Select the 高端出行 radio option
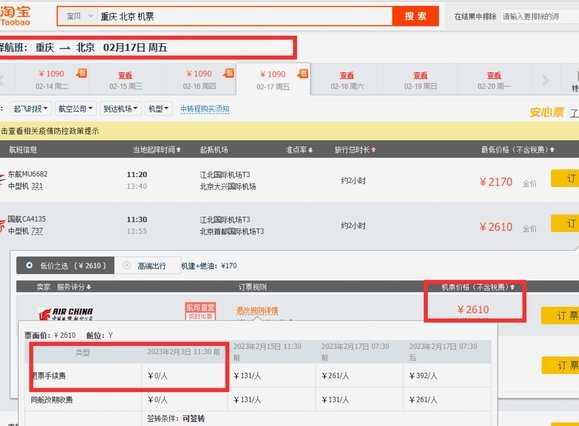 pyautogui.click(x=148, y=265)
